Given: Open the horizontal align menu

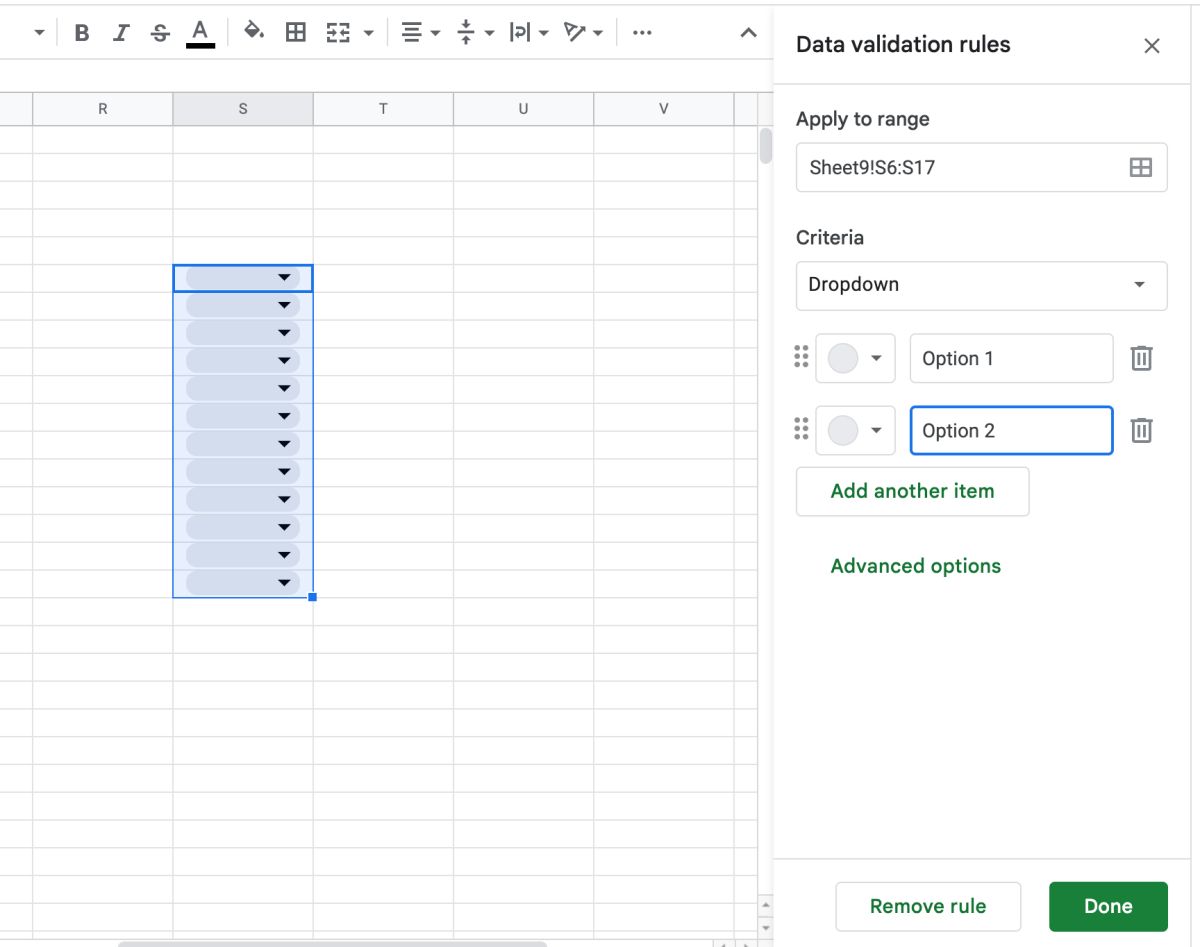Looking at the screenshot, I should tap(420, 33).
